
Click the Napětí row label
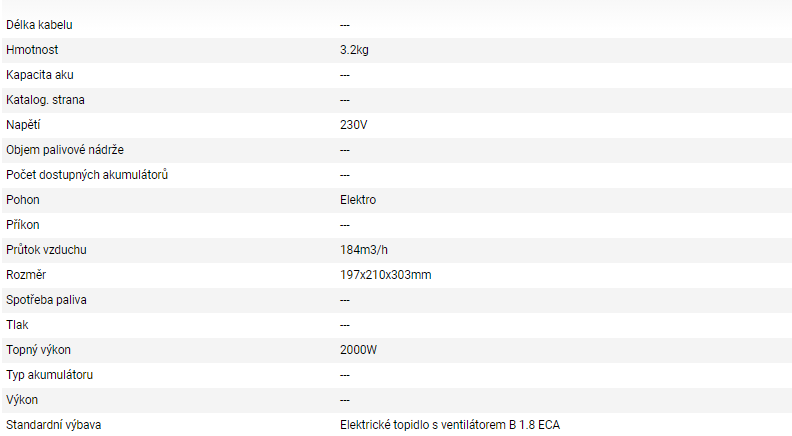pos(23,124)
